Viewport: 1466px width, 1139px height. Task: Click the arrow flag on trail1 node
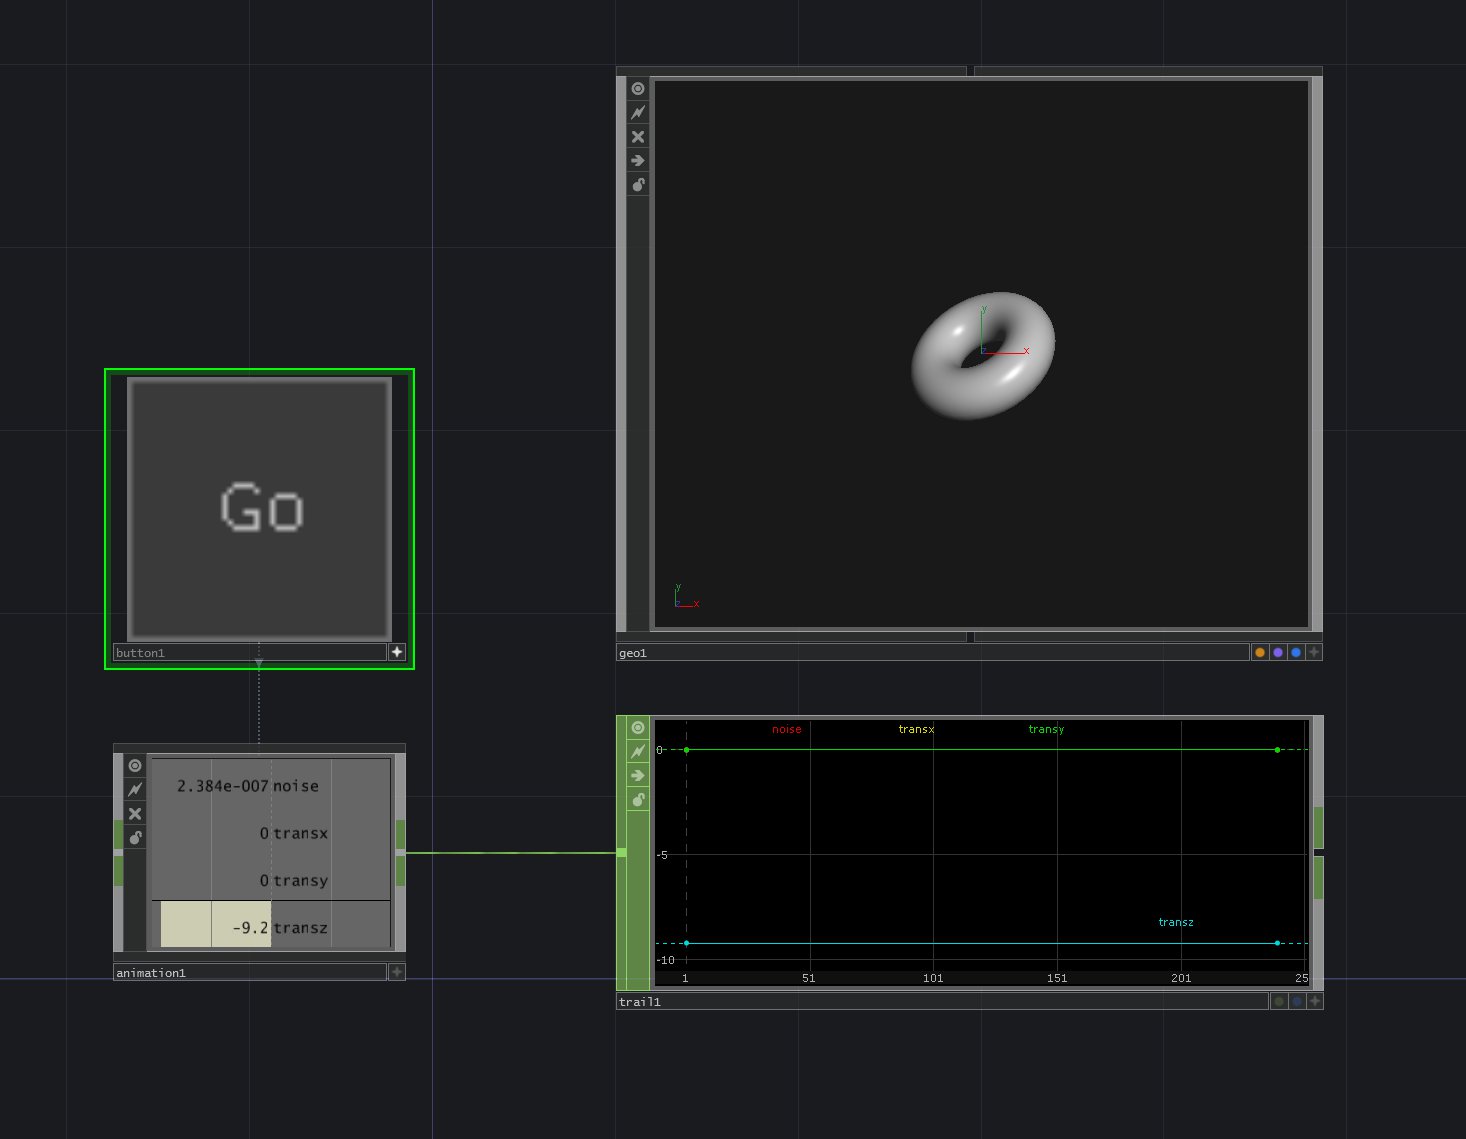point(638,776)
